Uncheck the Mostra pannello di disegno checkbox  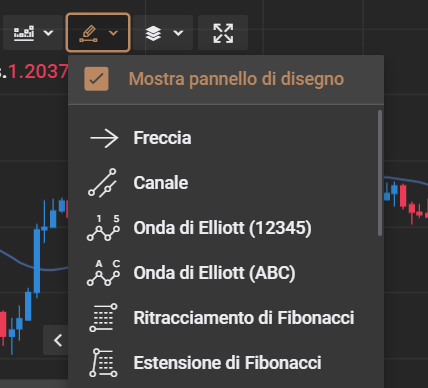pyautogui.click(x=96, y=79)
